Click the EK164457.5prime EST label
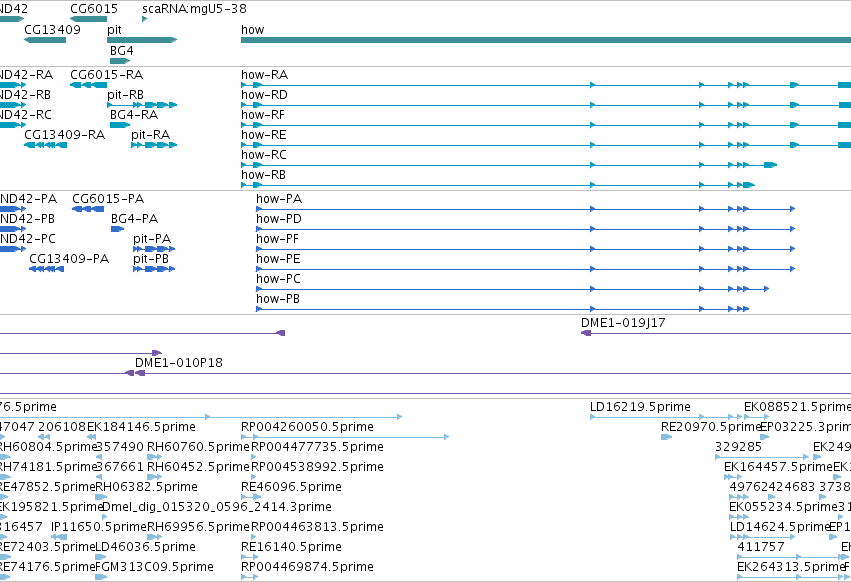 (778, 467)
